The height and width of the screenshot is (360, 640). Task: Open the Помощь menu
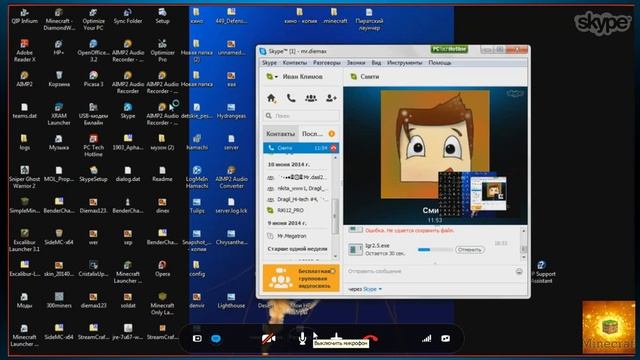(x=440, y=63)
